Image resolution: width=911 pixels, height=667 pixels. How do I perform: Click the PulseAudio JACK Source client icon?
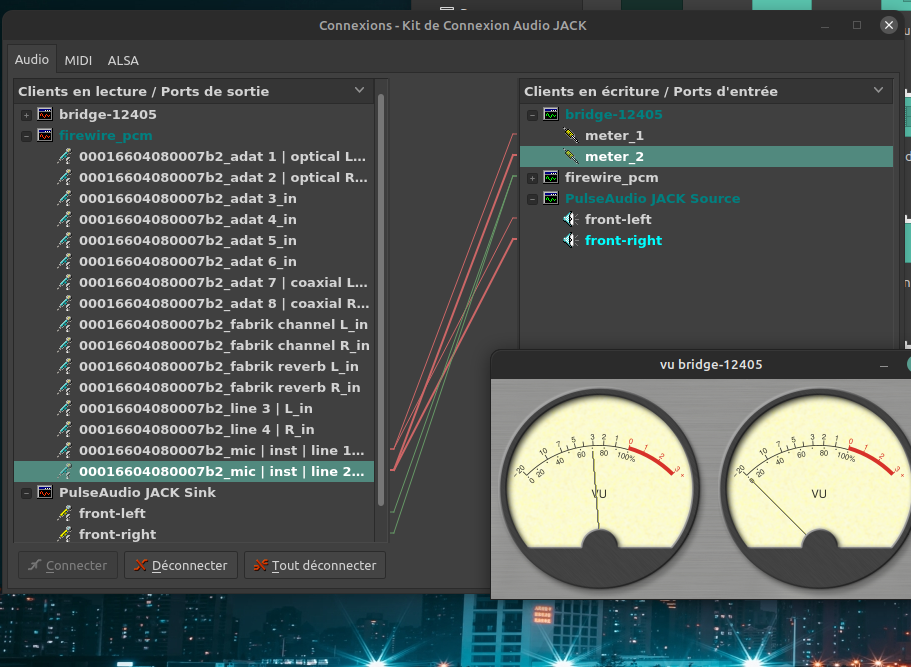551,198
